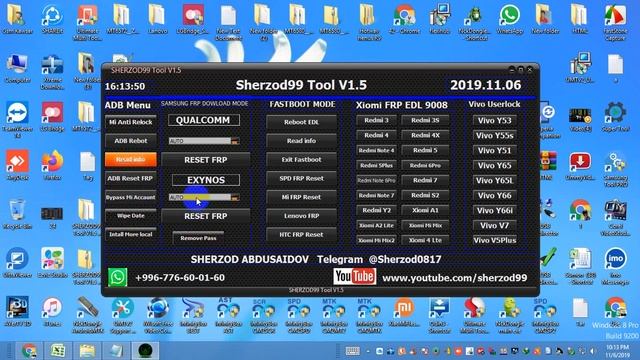Click the QUALCOMM label box
Viewport: 640px width, 360px height.
204,120
